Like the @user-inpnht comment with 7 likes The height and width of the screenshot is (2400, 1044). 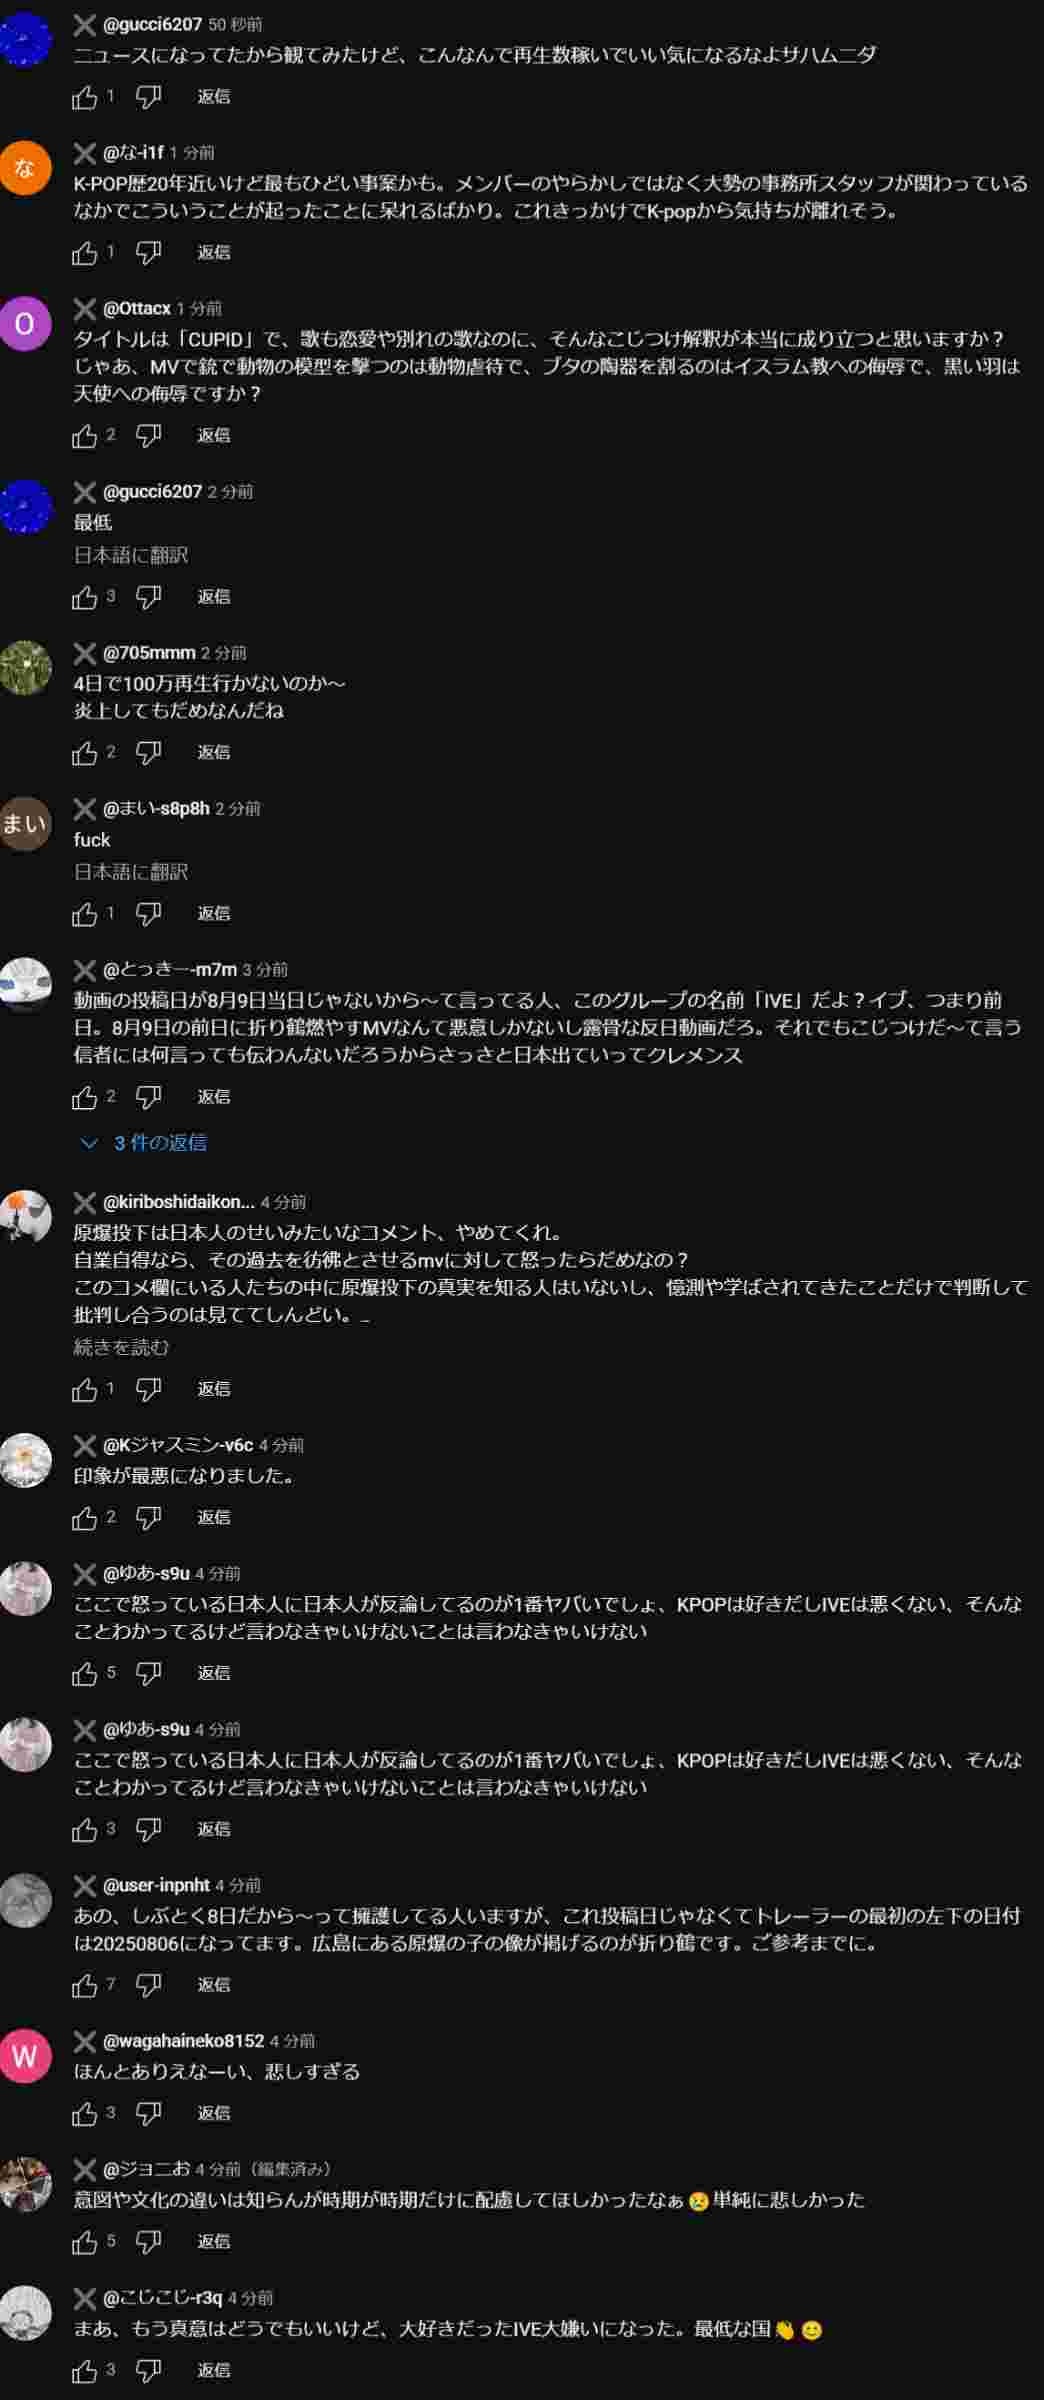[x=85, y=1985]
